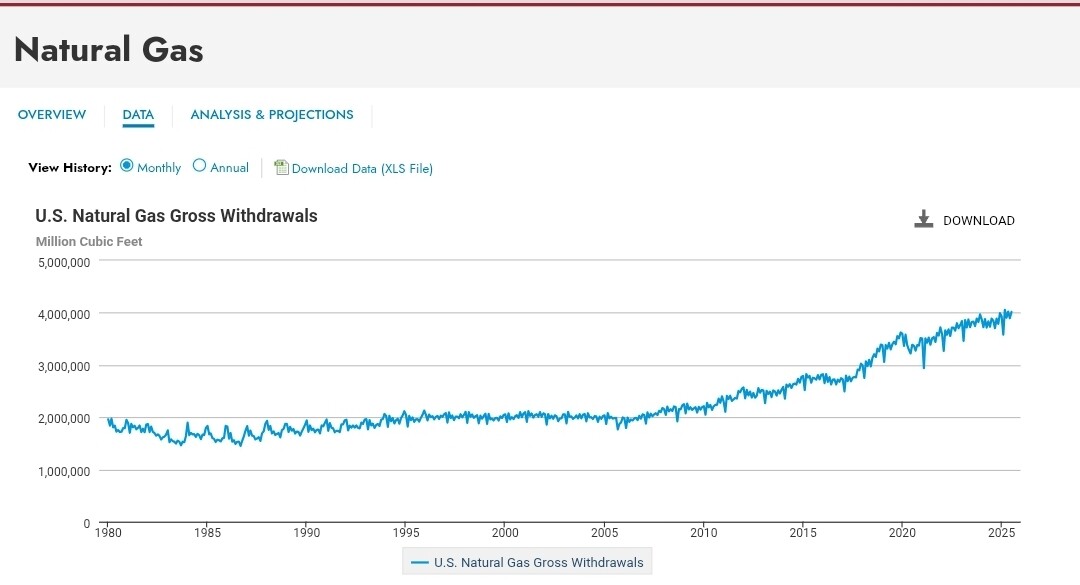Click the blue legend line swatch
Viewport: 1080px width, 585px height.
coord(420,563)
